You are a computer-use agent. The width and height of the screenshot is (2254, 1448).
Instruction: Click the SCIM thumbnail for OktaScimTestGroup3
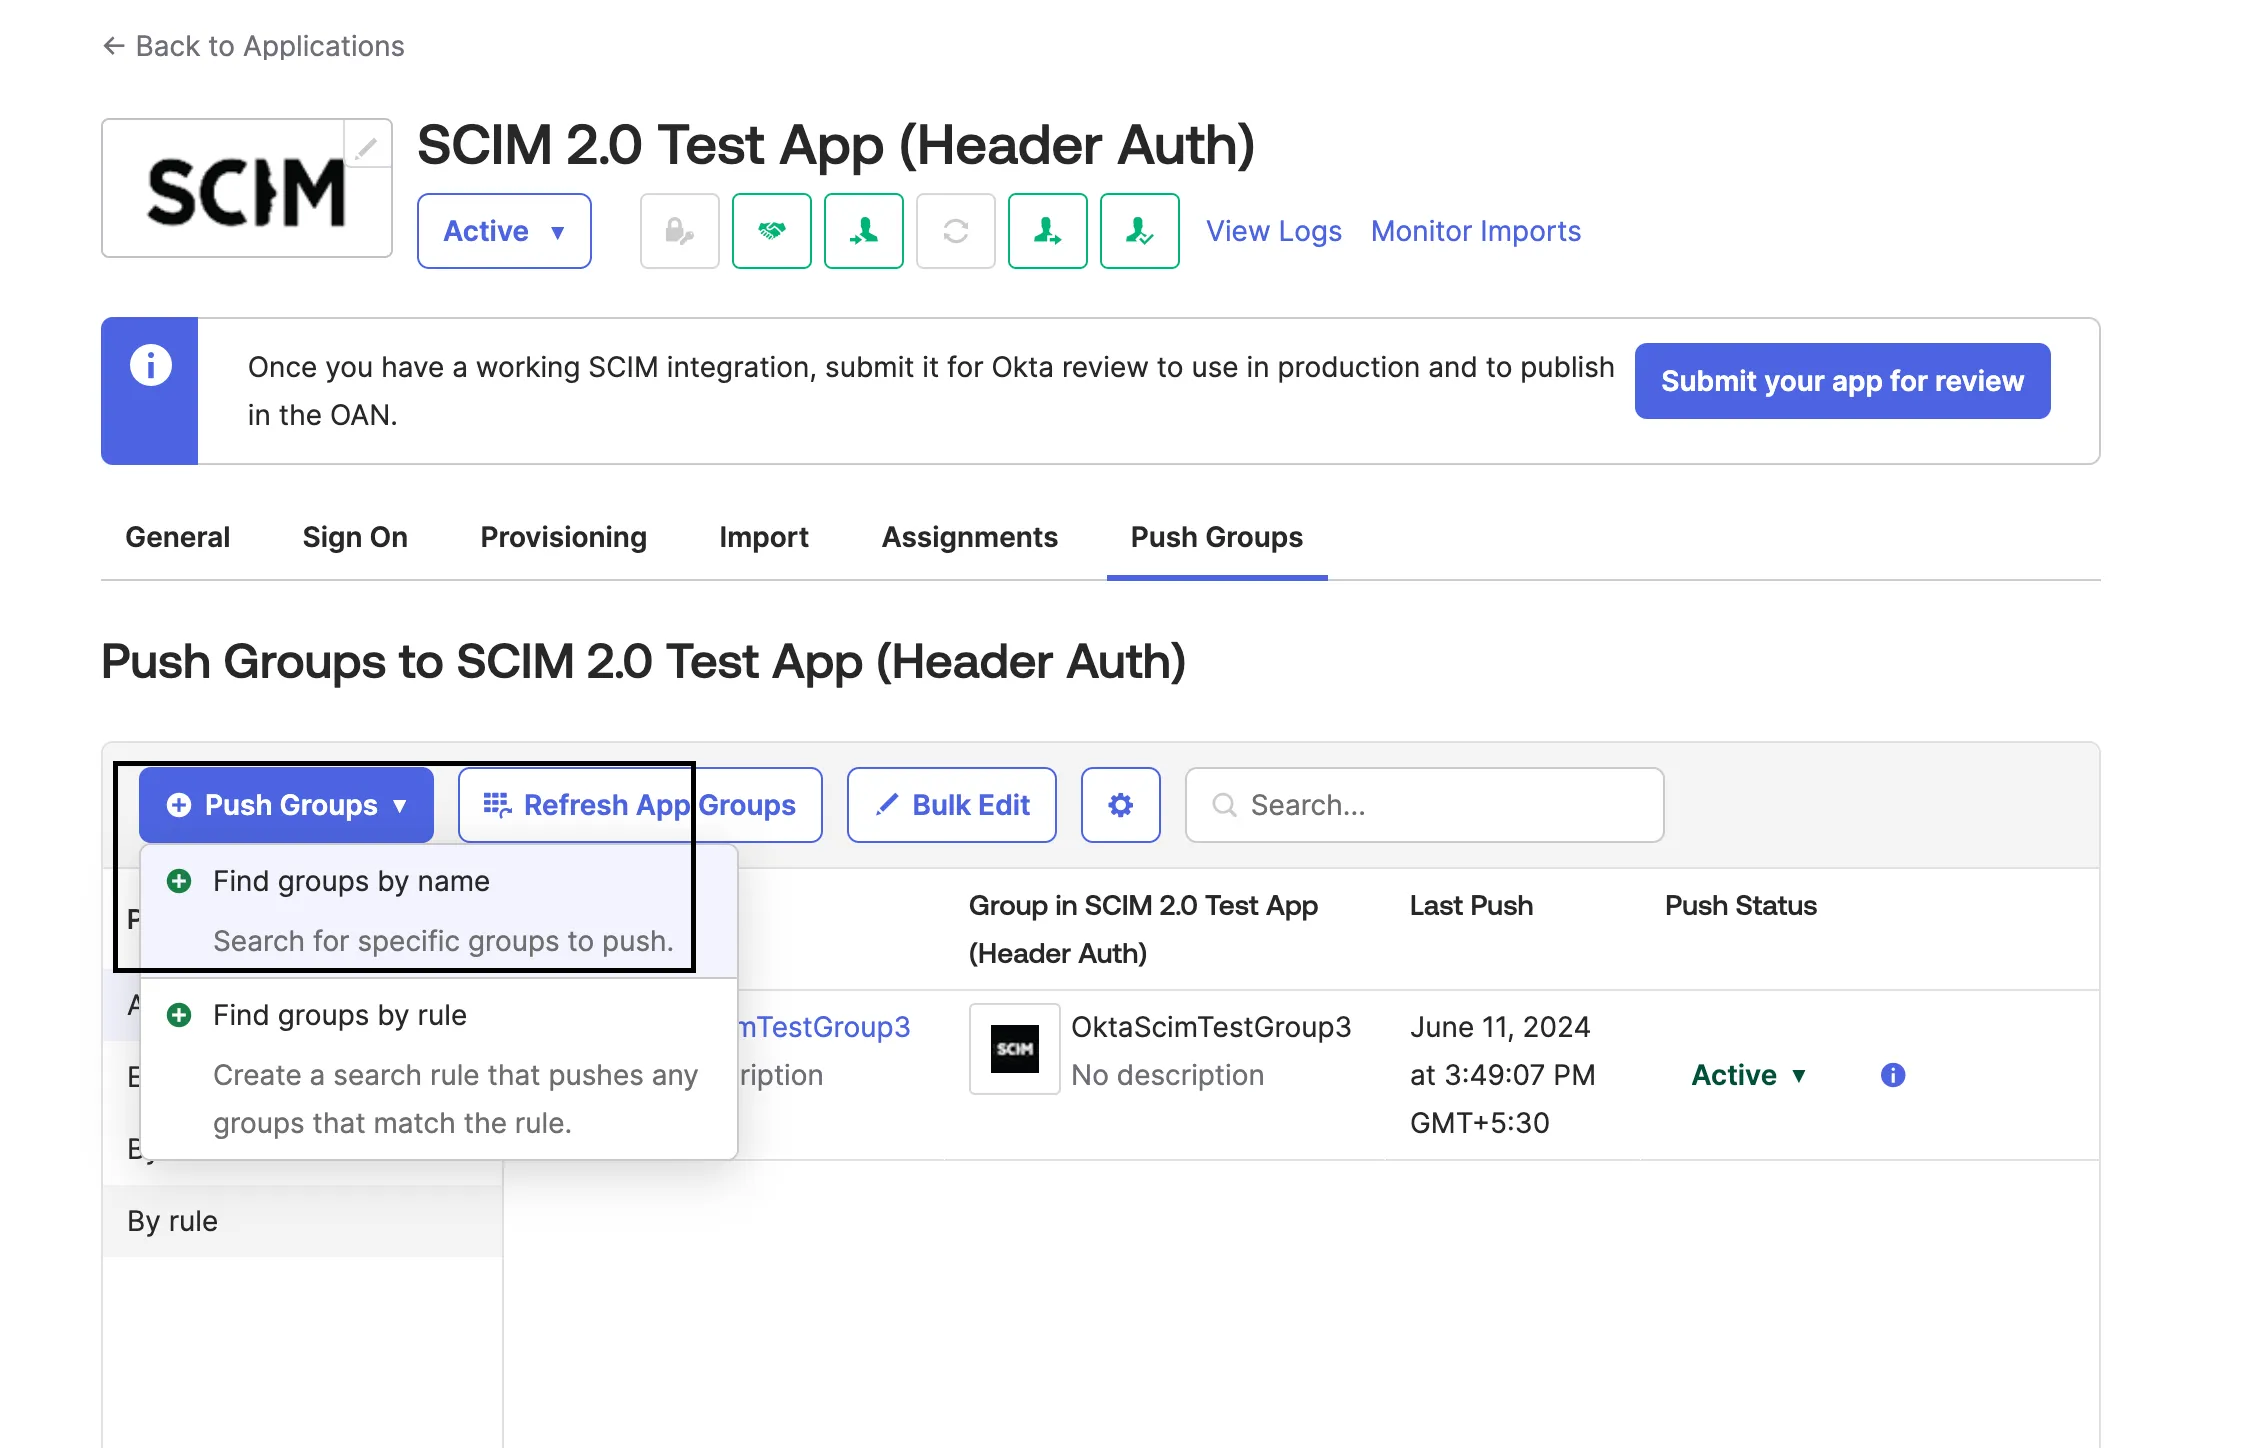[1015, 1049]
